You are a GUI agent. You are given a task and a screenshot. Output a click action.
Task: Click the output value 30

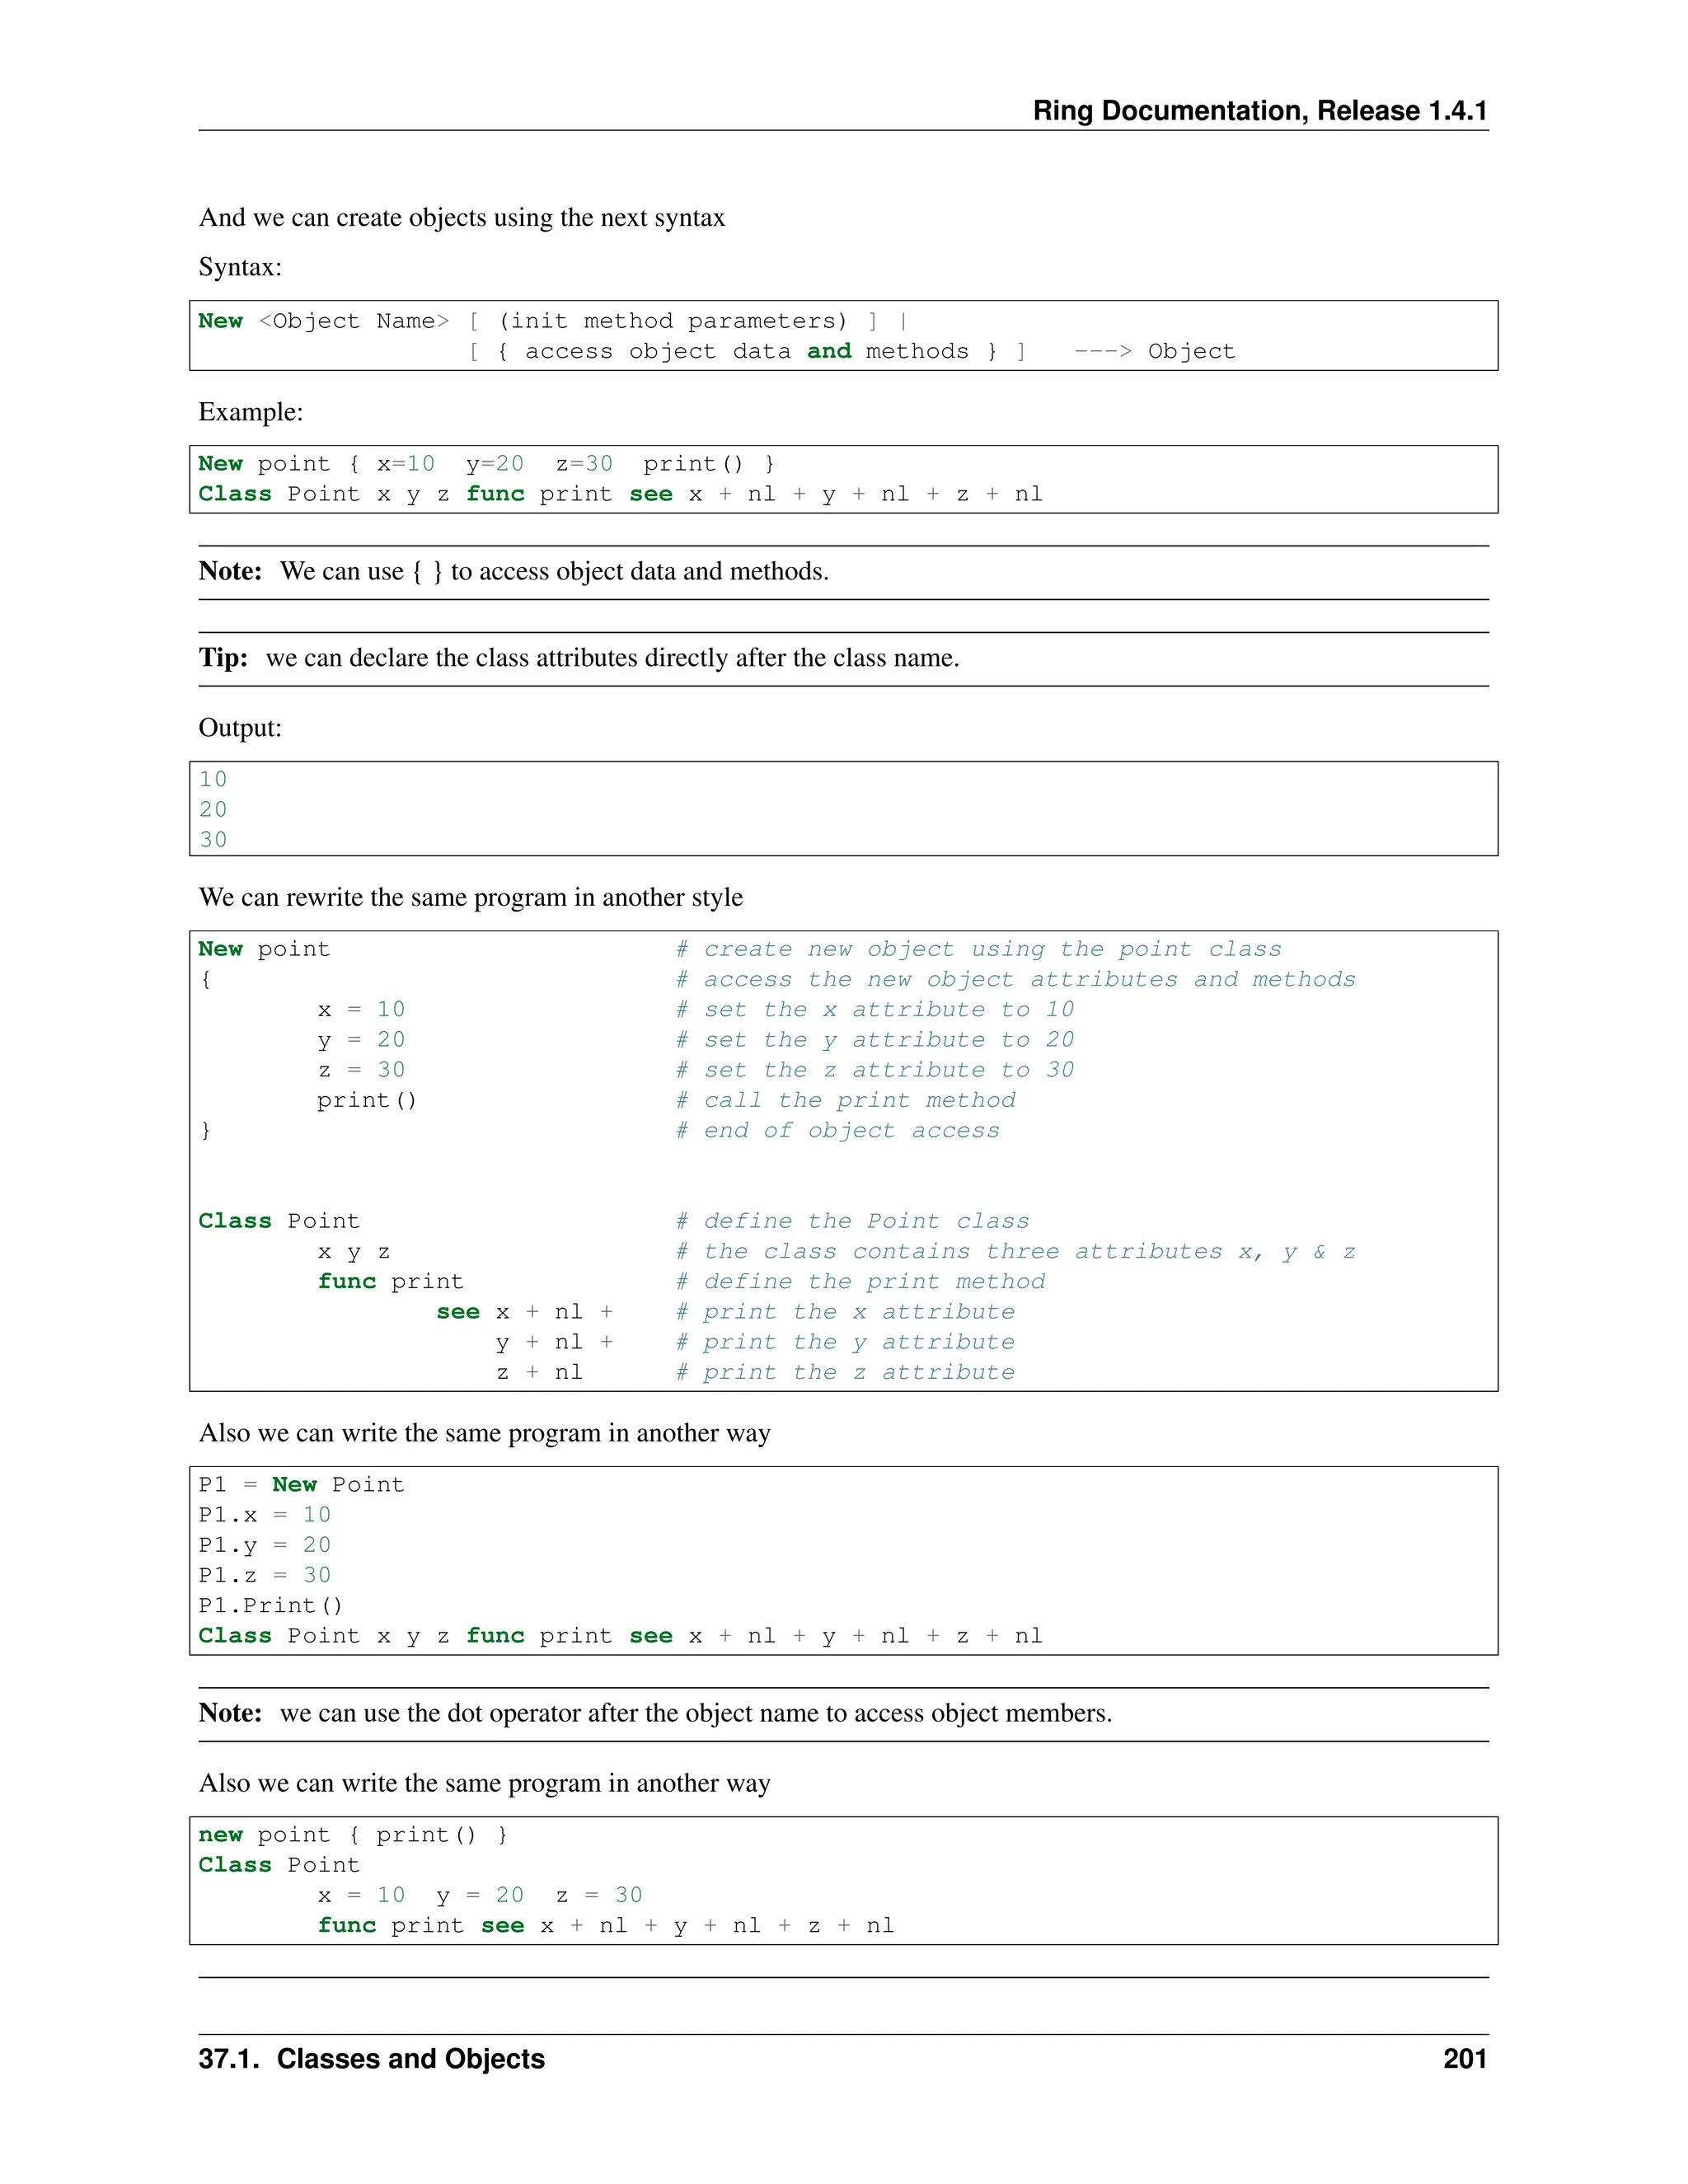(213, 840)
